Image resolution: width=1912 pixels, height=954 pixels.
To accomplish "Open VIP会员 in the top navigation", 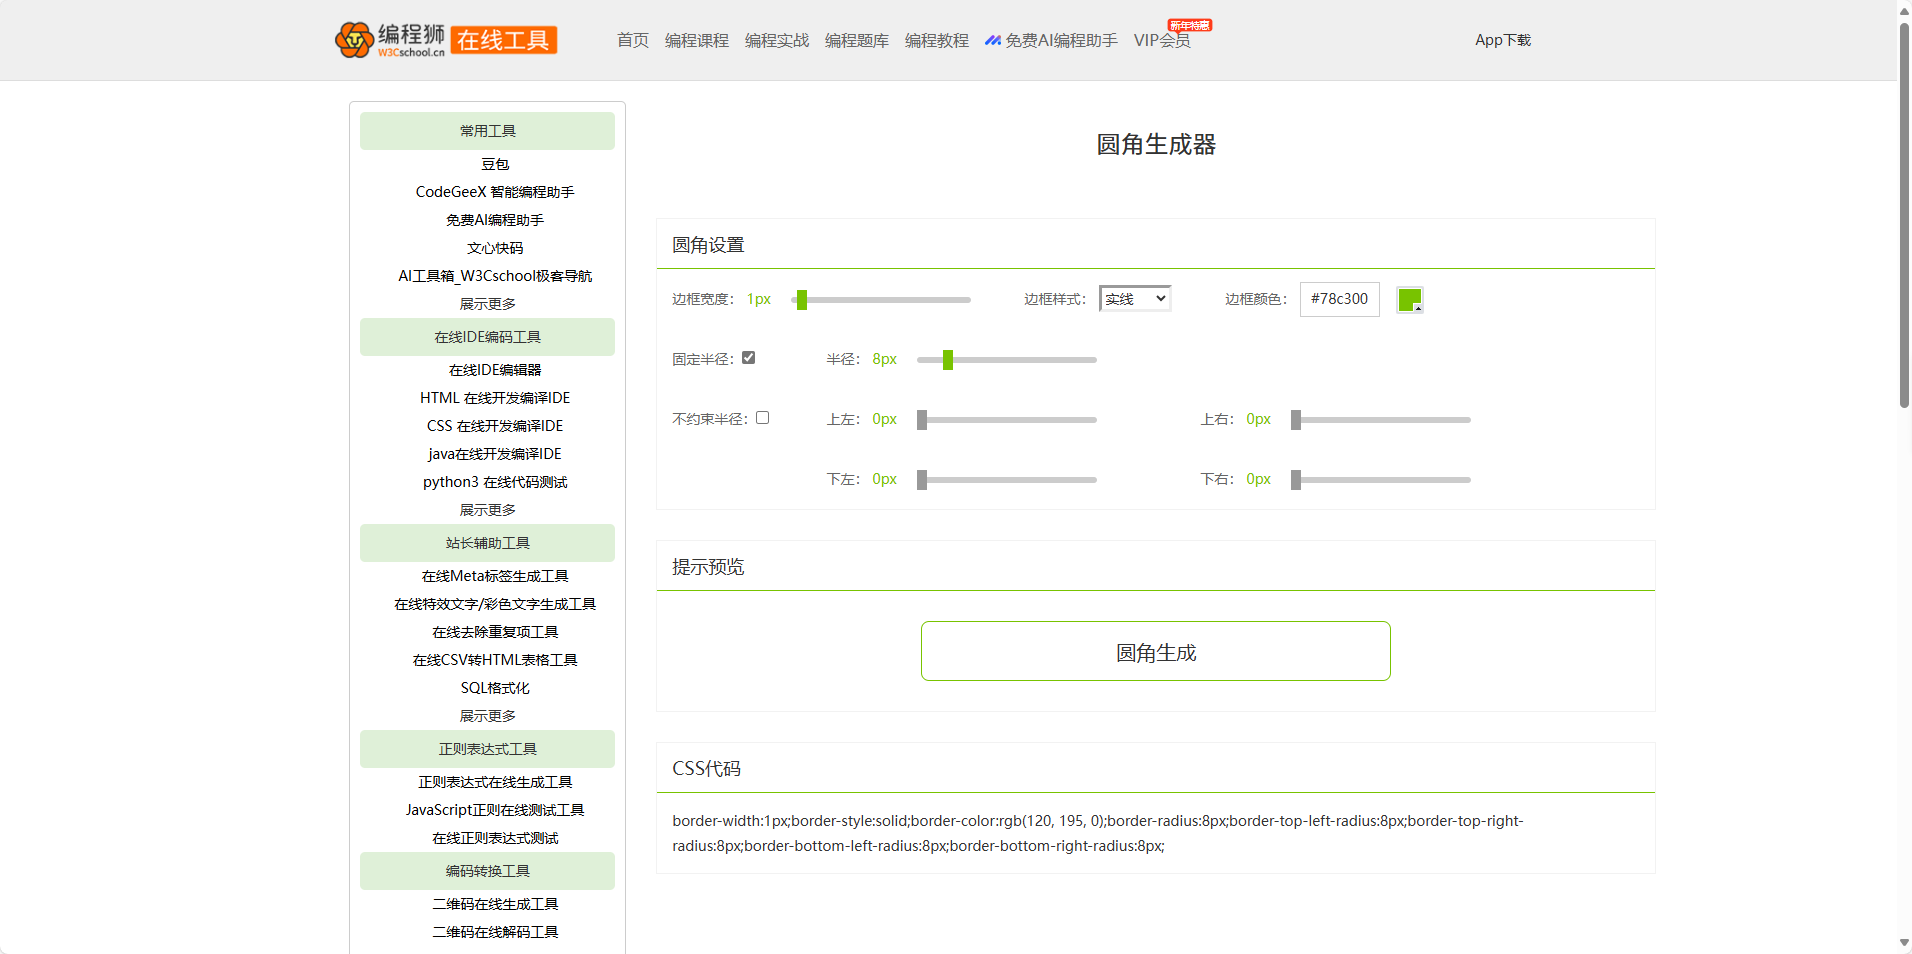I will [x=1162, y=40].
